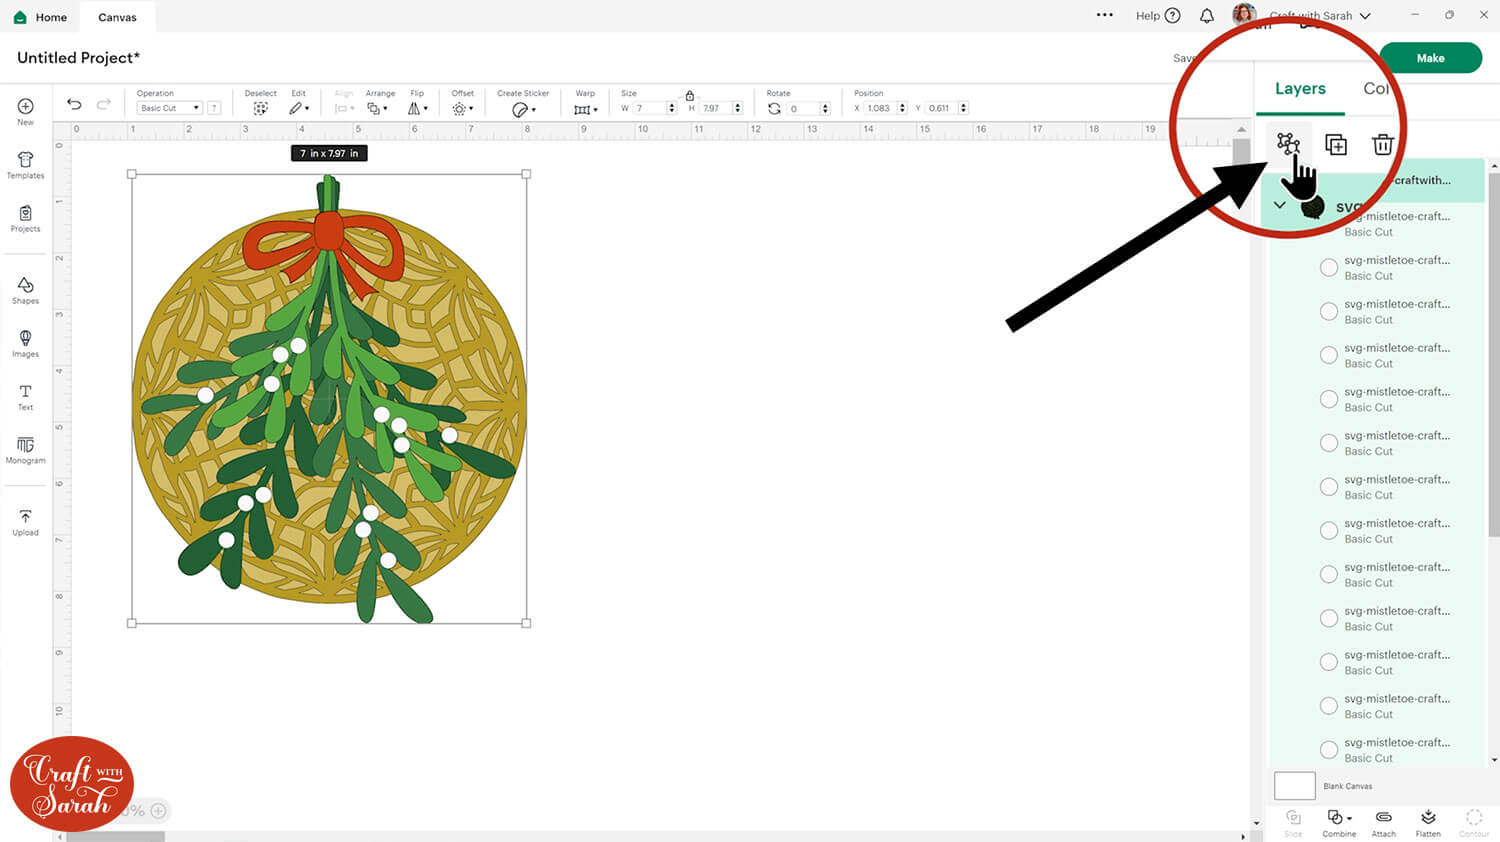Select the Text tool
The image size is (1500, 842).
click(x=25, y=397)
